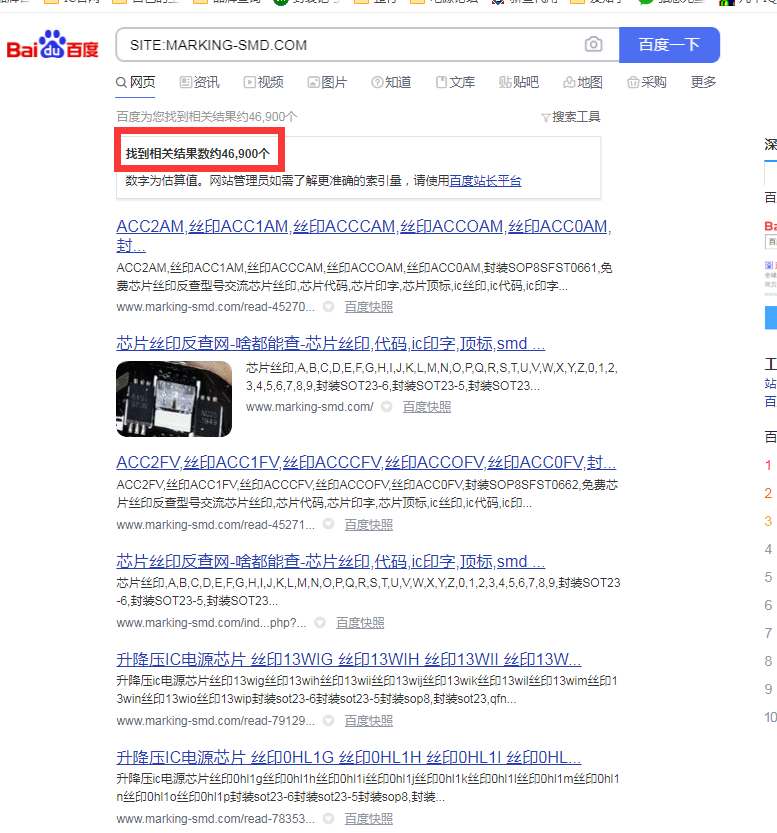Open result titled 升降压IC电源芯片 丝印0HL1G
The image size is (777, 833).
tap(349, 758)
